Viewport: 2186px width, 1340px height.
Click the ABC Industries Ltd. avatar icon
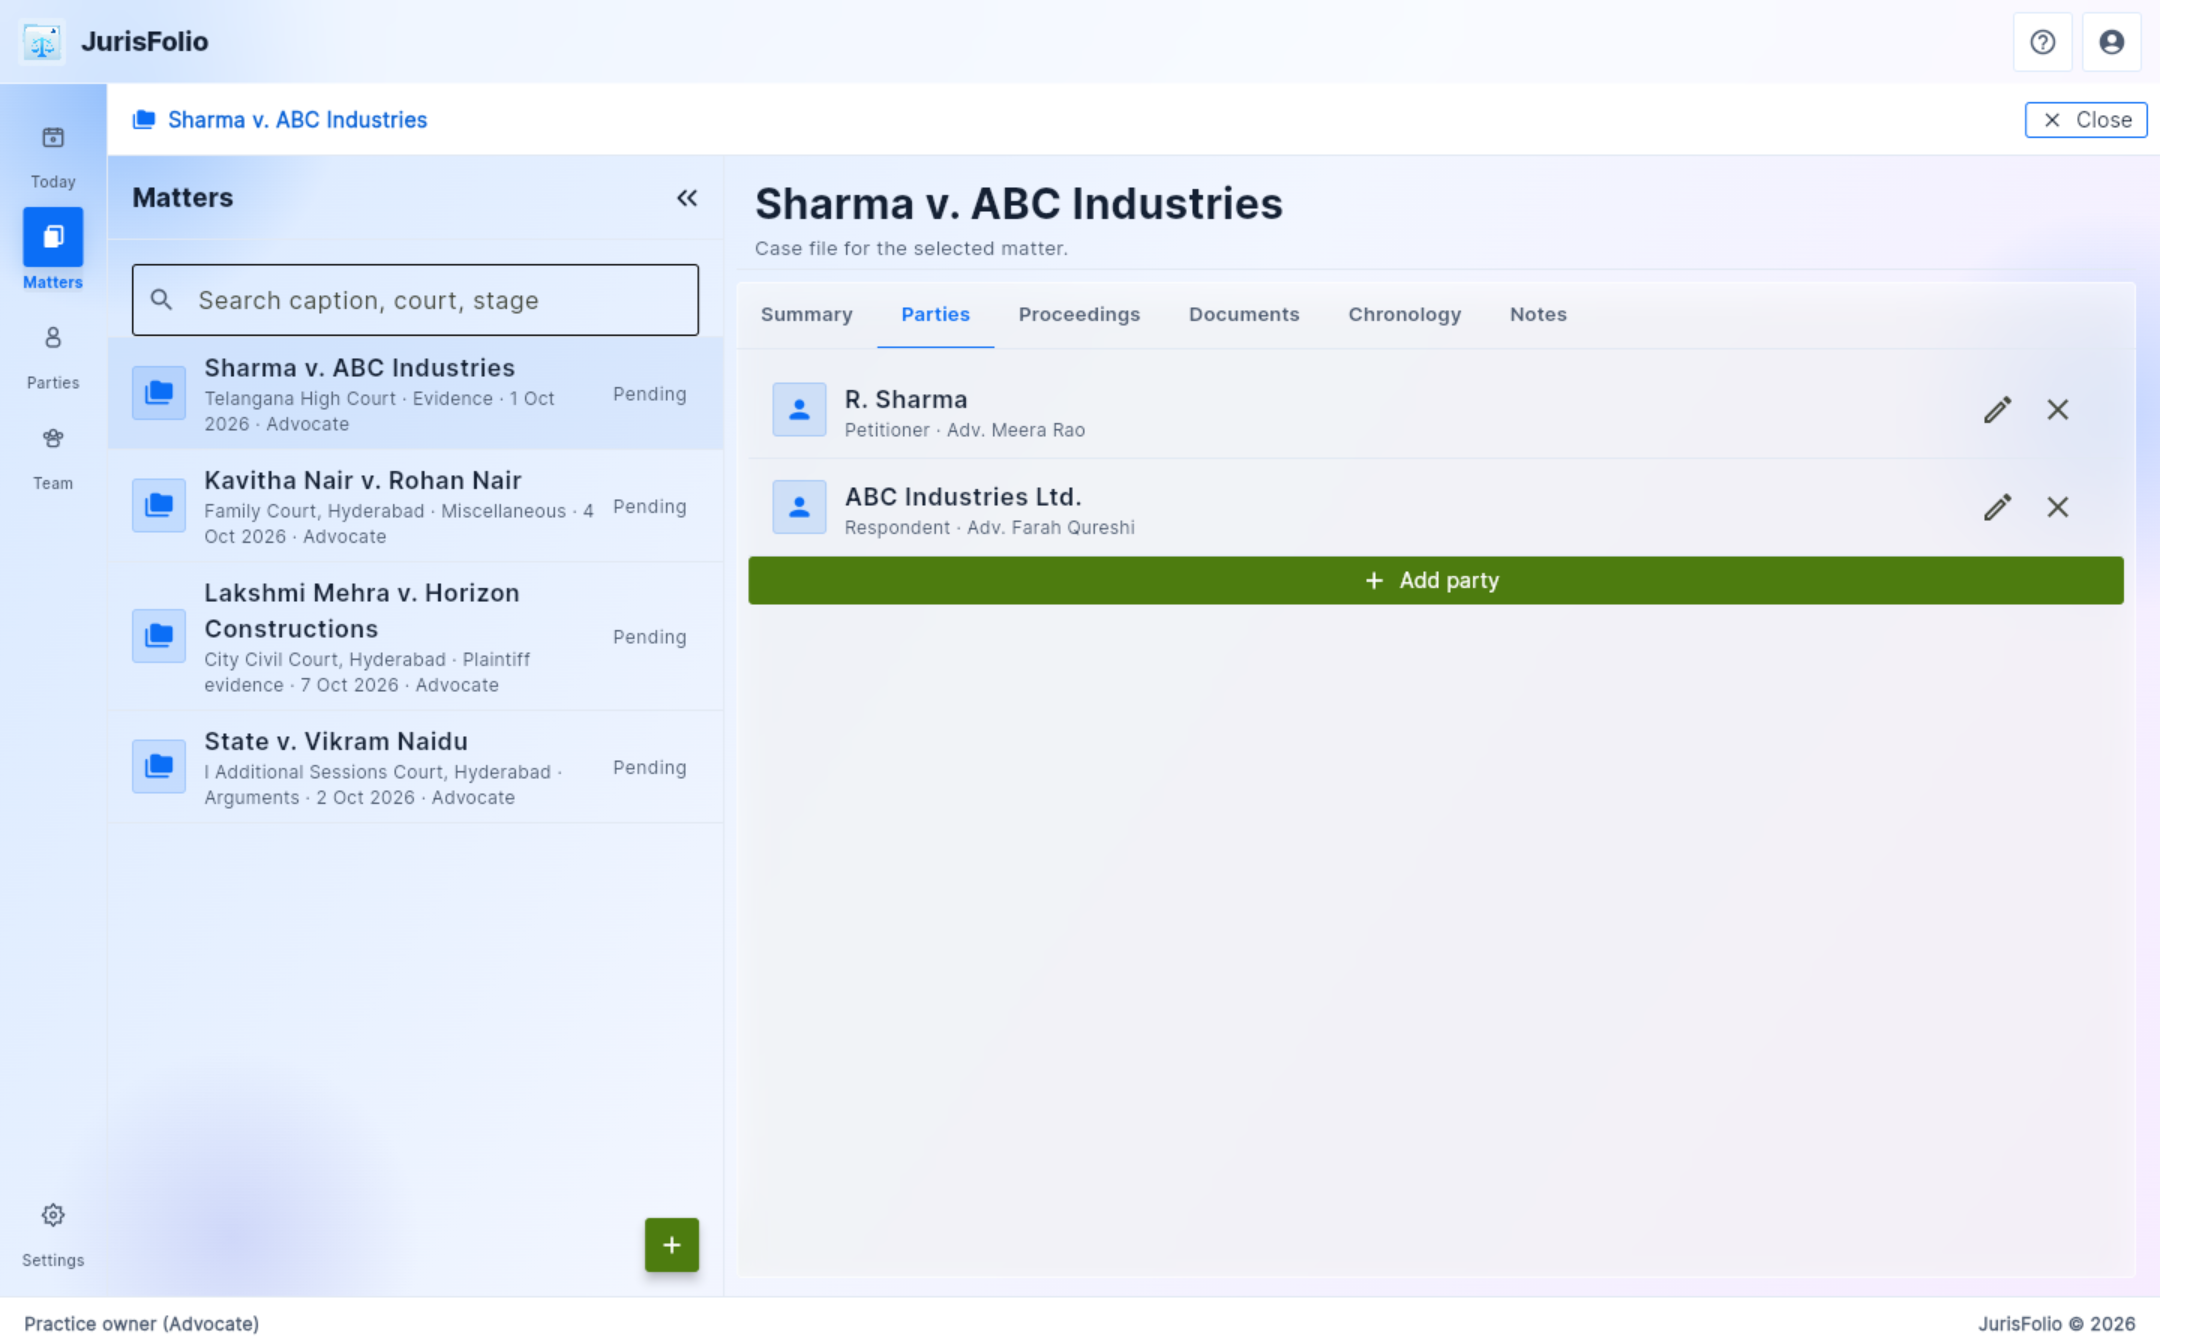click(799, 507)
